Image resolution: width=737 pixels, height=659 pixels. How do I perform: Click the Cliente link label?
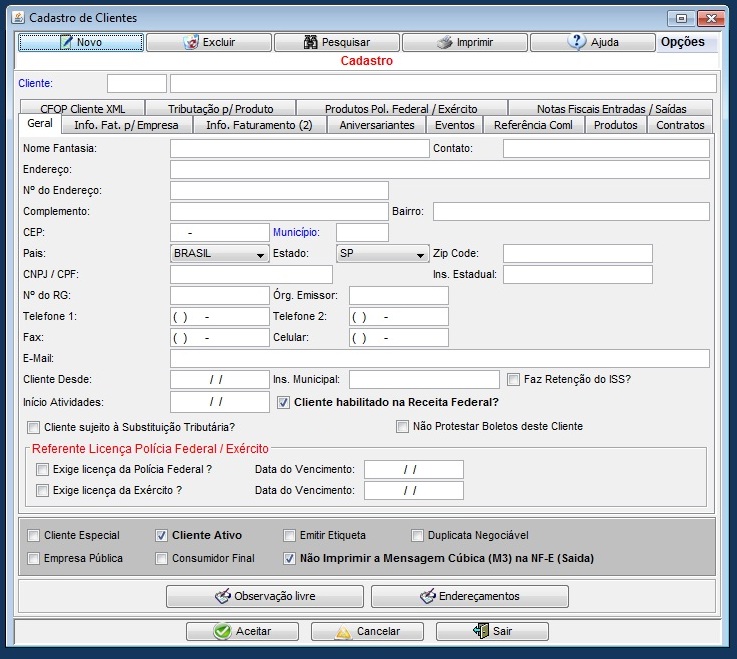pyautogui.click(x=35, y=83)
